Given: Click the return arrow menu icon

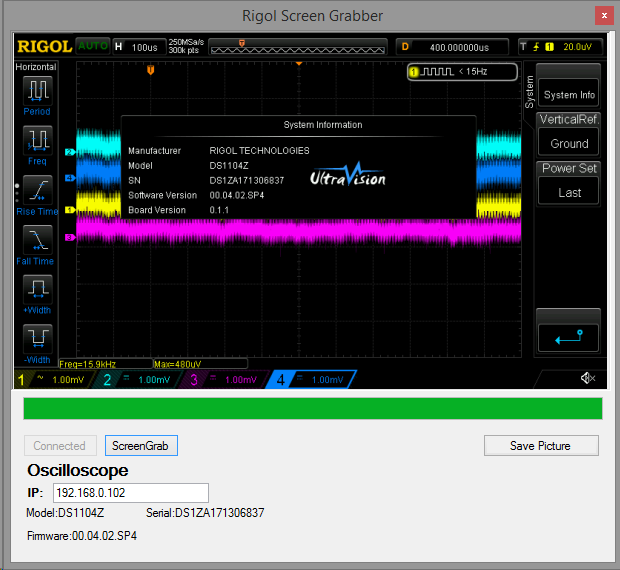Looking at the screenshot, I should coord(569,338).
